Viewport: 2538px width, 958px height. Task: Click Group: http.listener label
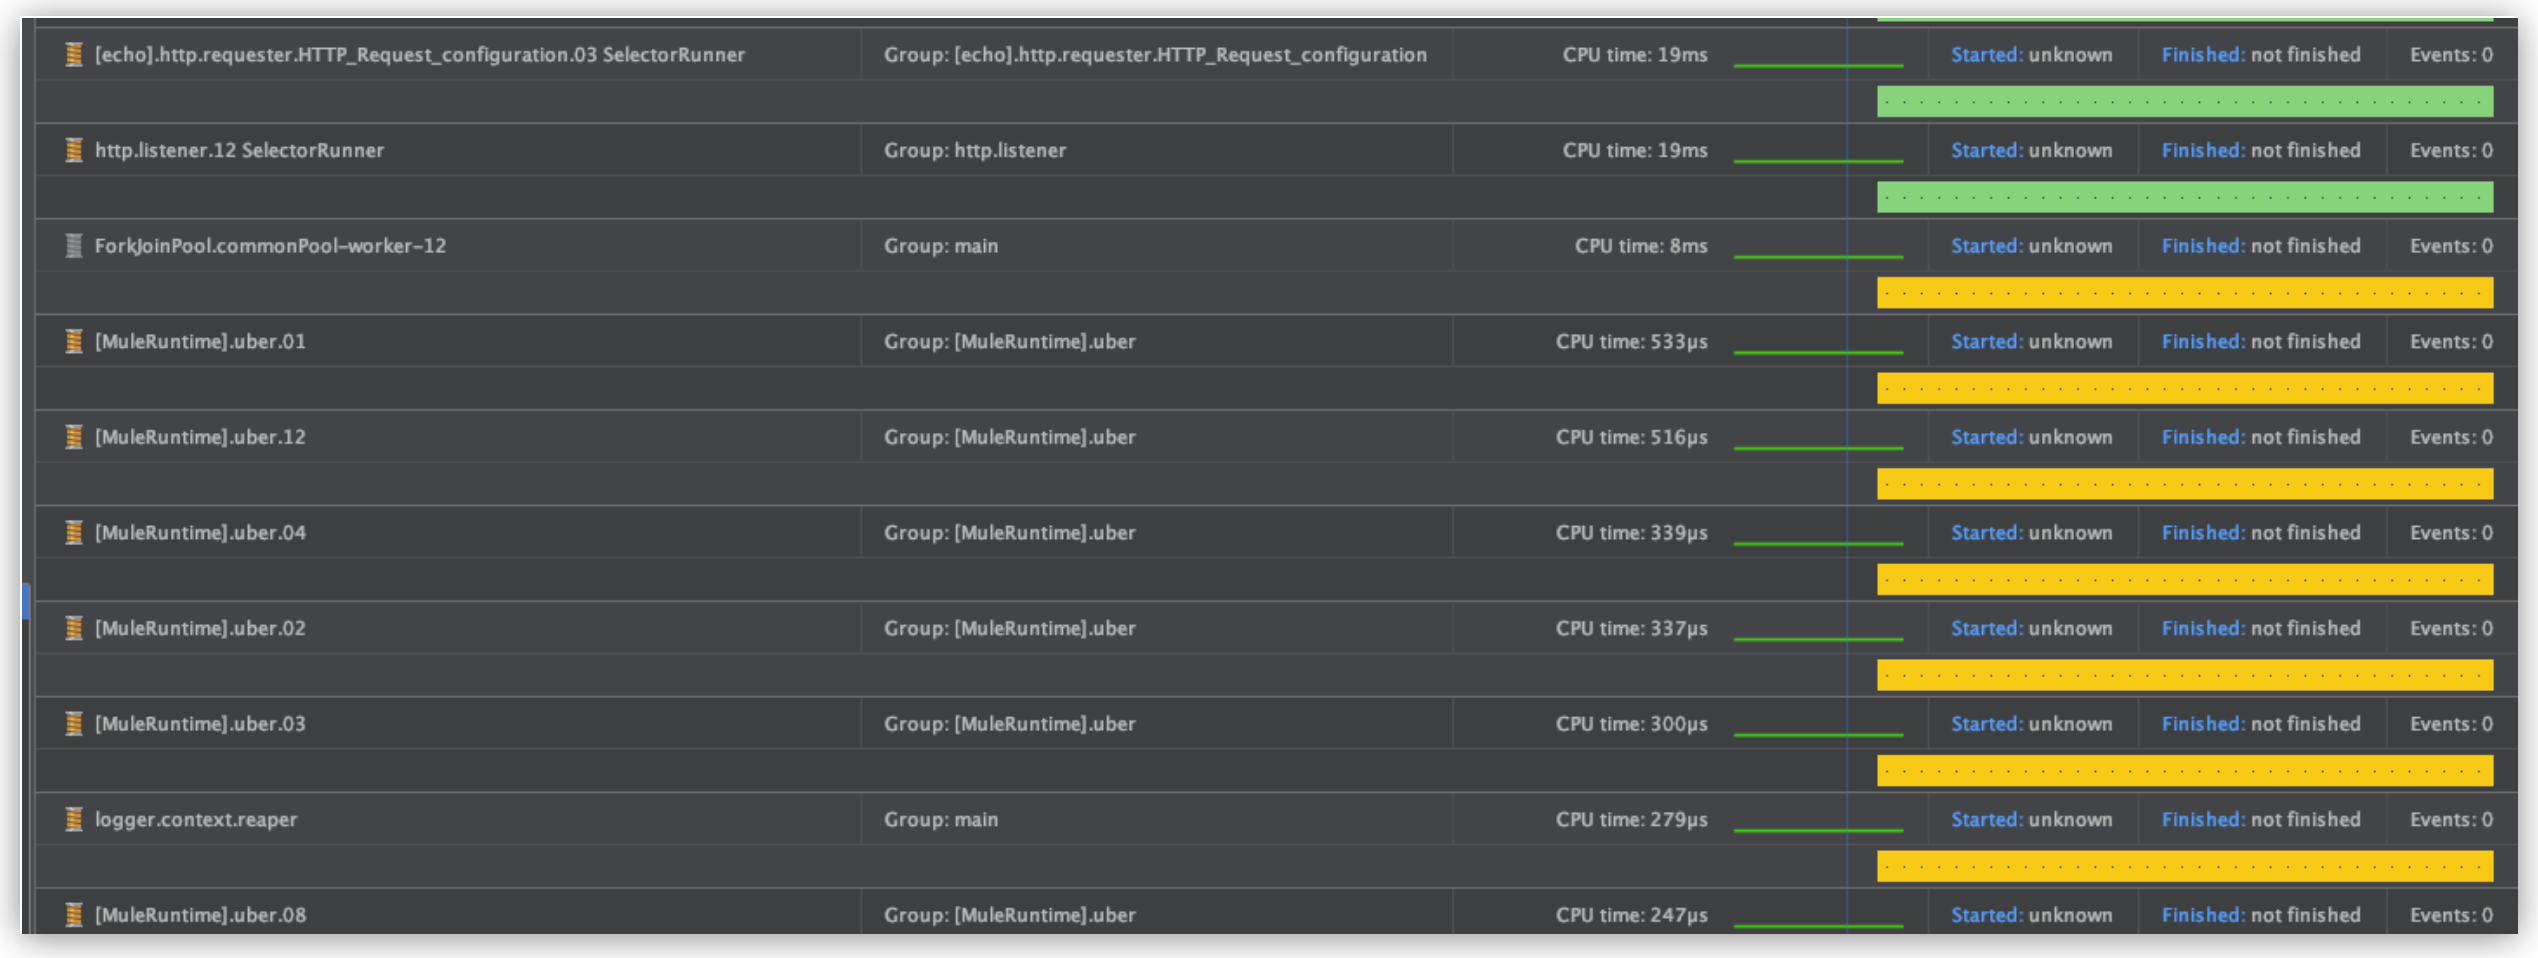975,150
